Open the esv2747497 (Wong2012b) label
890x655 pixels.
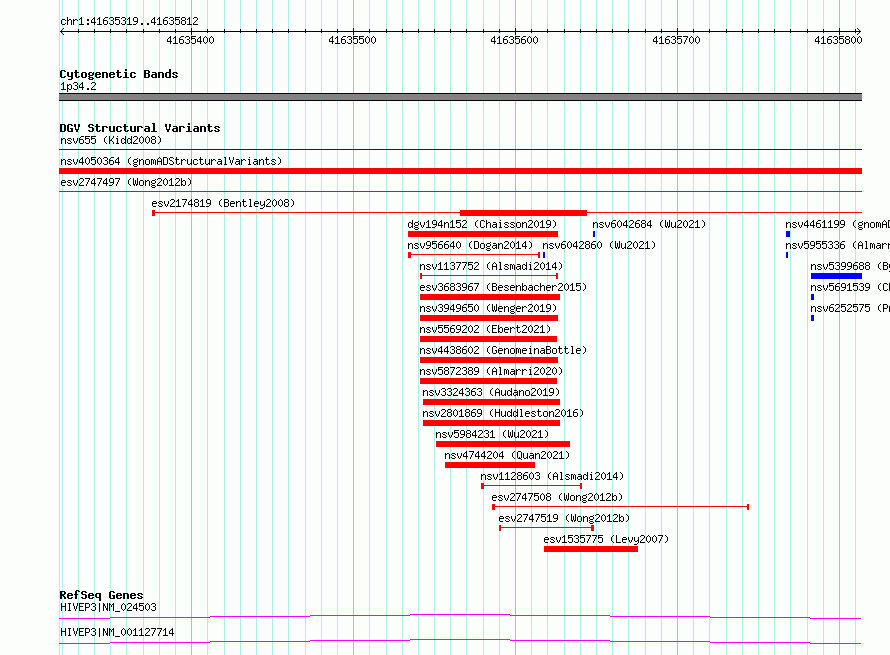(x=126, y=182)
